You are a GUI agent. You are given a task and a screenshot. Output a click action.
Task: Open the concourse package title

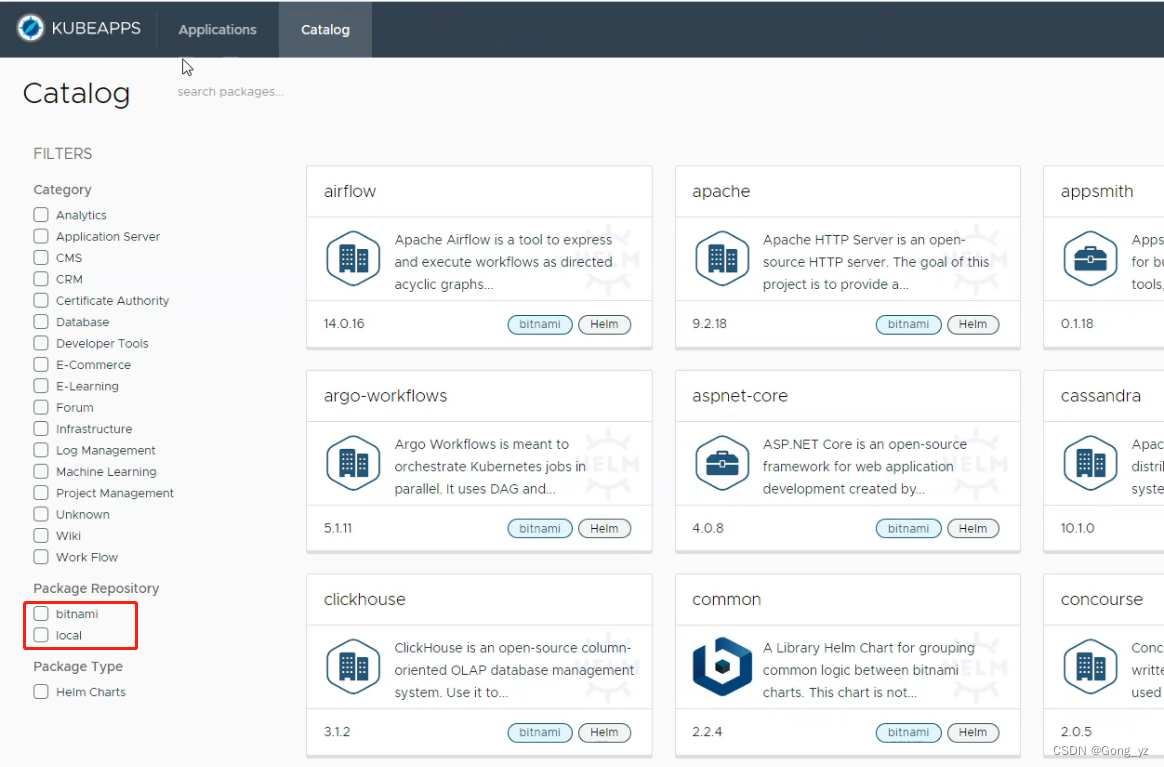pos(1102,599)
